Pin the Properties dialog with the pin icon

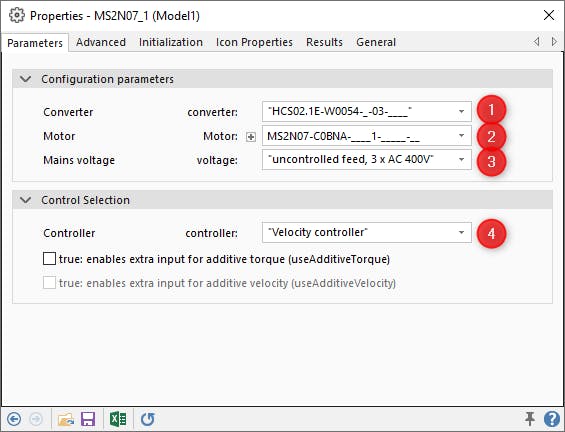(x=530, y=419)
